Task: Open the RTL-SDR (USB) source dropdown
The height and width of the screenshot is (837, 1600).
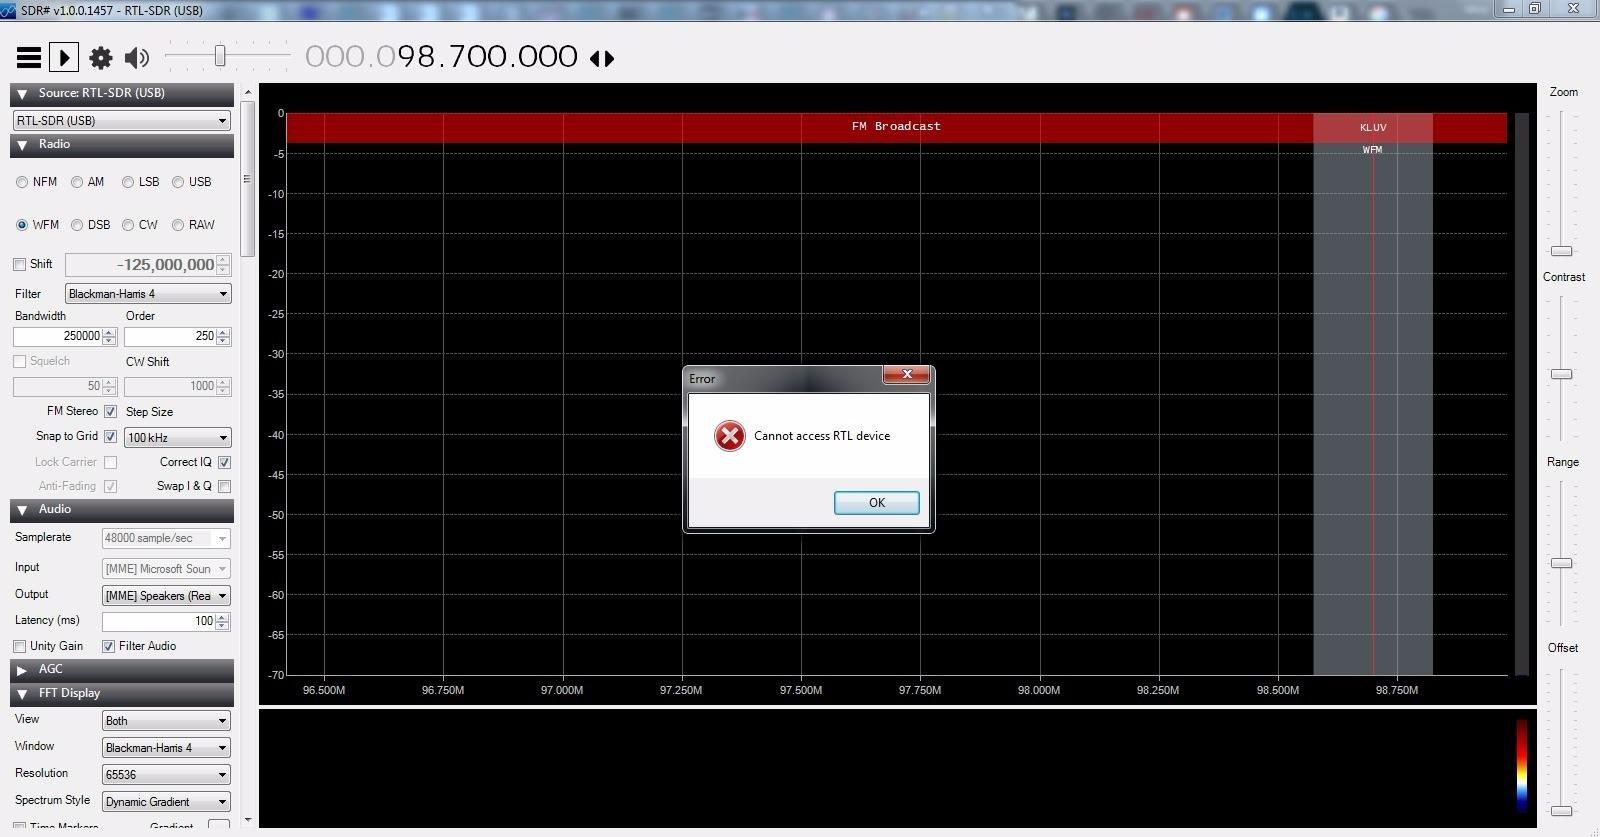Action: (x=122, y=121)
